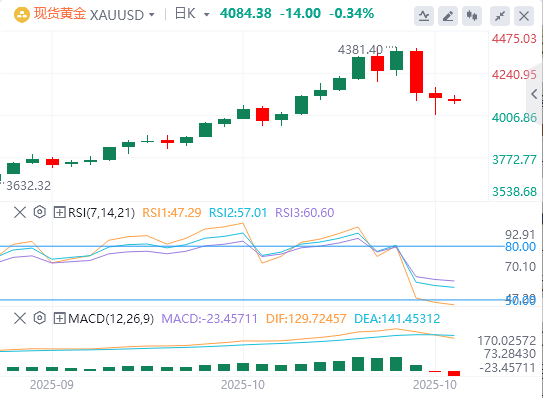This screenshot has height=398, width=543.
Task: Click the 2025-09 date axis label
Action: pyautogui.click(x=52, y=385)
